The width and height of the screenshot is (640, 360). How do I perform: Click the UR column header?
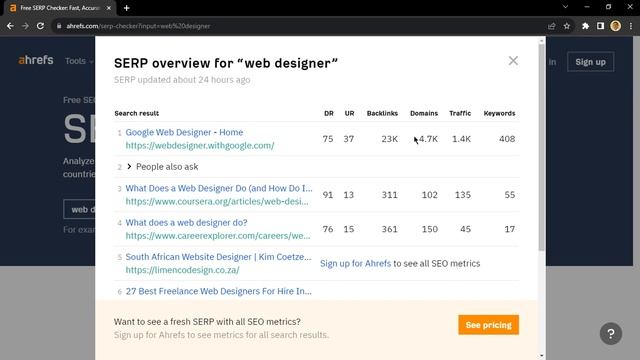click(x=349, y=113)
